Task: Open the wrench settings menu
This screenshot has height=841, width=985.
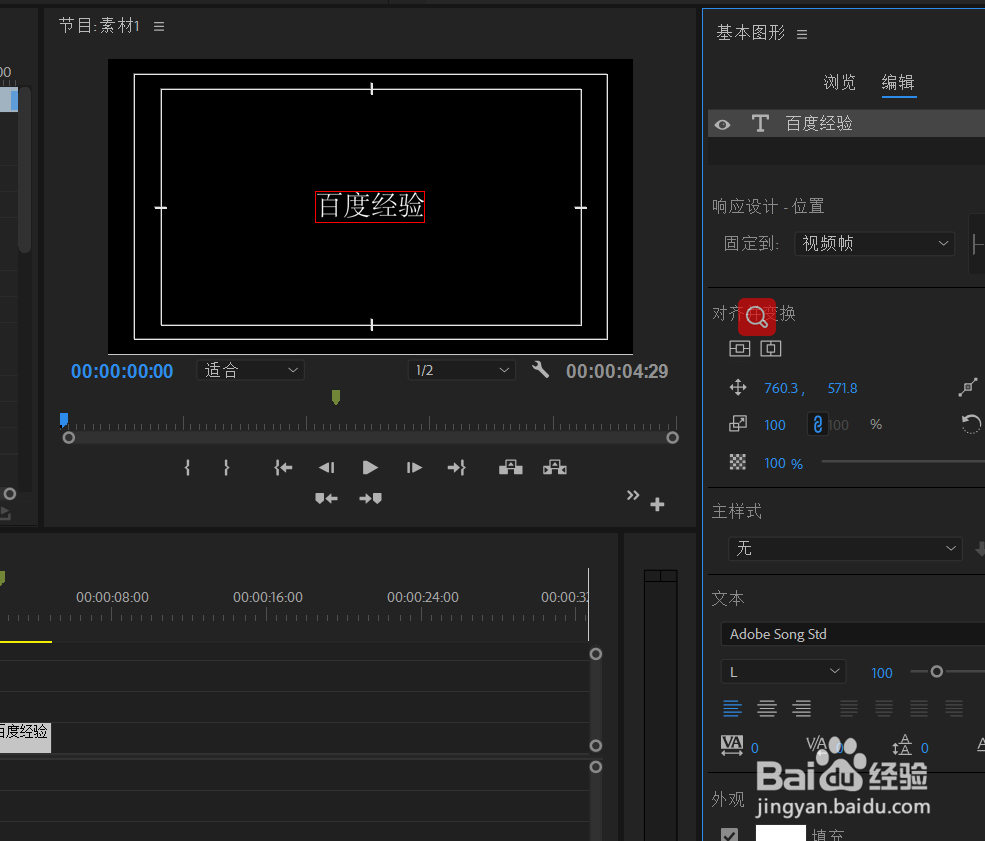Action: pos(540,369)
